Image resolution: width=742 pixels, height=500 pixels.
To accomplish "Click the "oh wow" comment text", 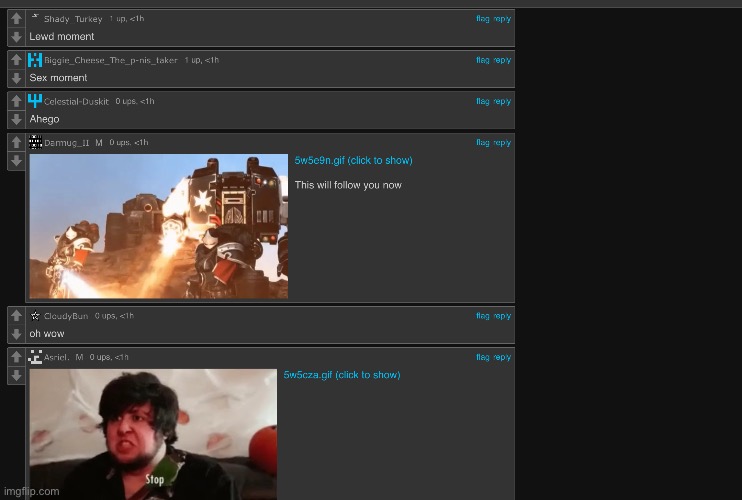I will (x=47, y=334).
